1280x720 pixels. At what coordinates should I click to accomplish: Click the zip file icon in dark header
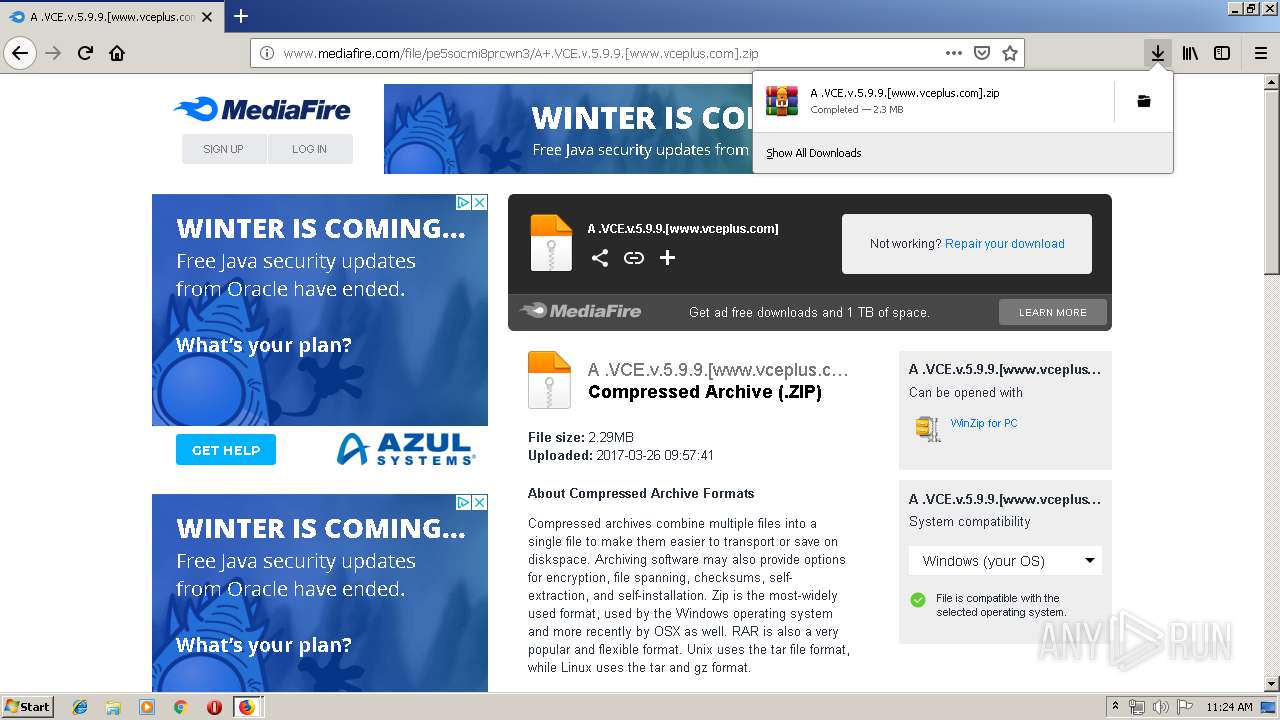click(551, 242)
